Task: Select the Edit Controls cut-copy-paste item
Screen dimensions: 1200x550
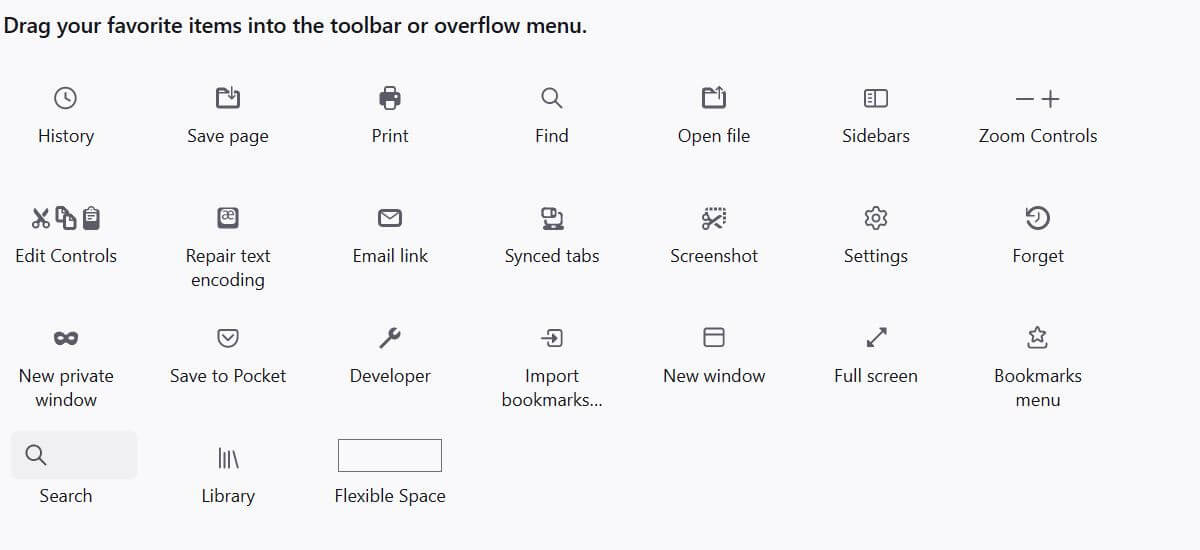Action: pos(66,218)
